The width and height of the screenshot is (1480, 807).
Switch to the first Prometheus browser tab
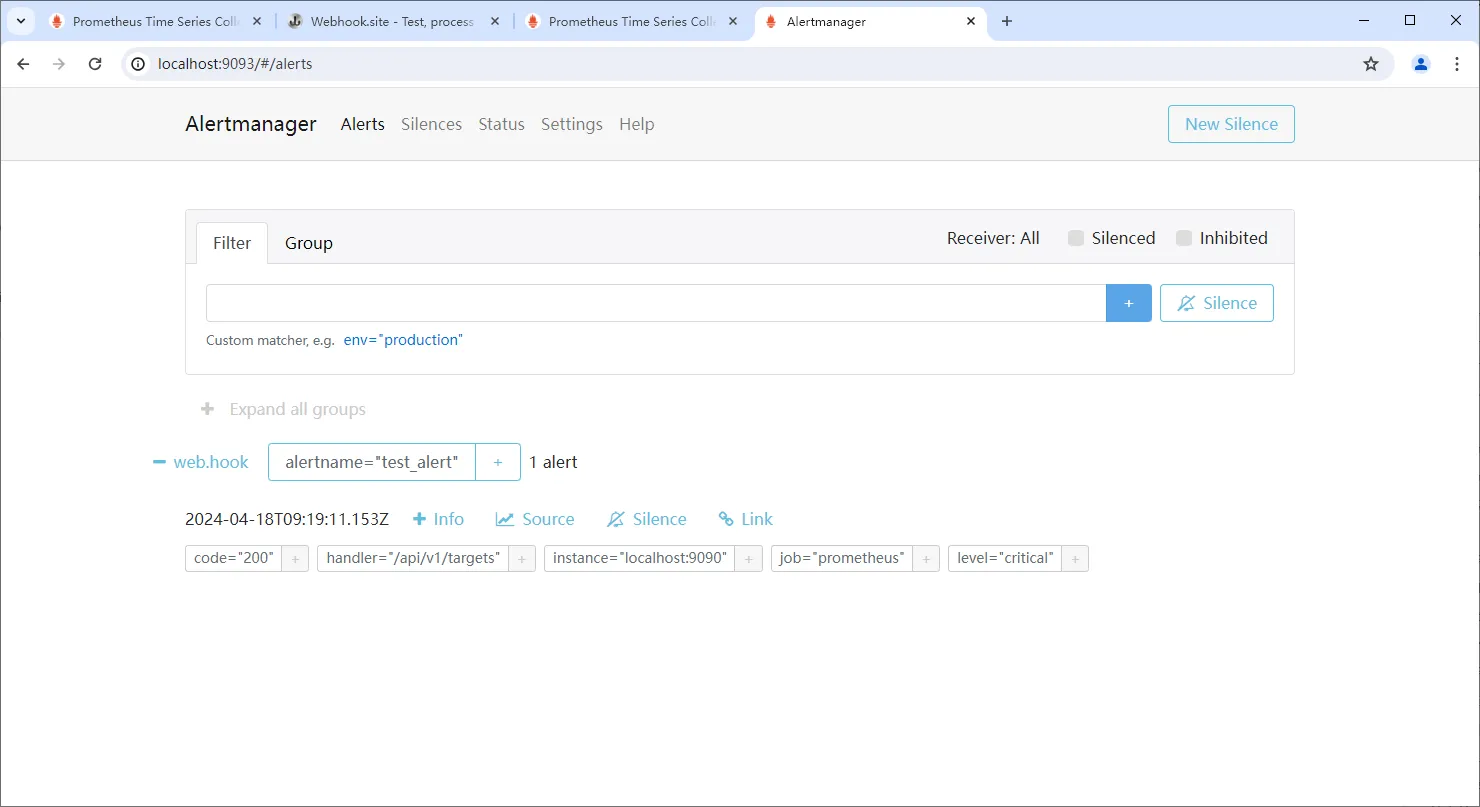click(x=156, y=21)
